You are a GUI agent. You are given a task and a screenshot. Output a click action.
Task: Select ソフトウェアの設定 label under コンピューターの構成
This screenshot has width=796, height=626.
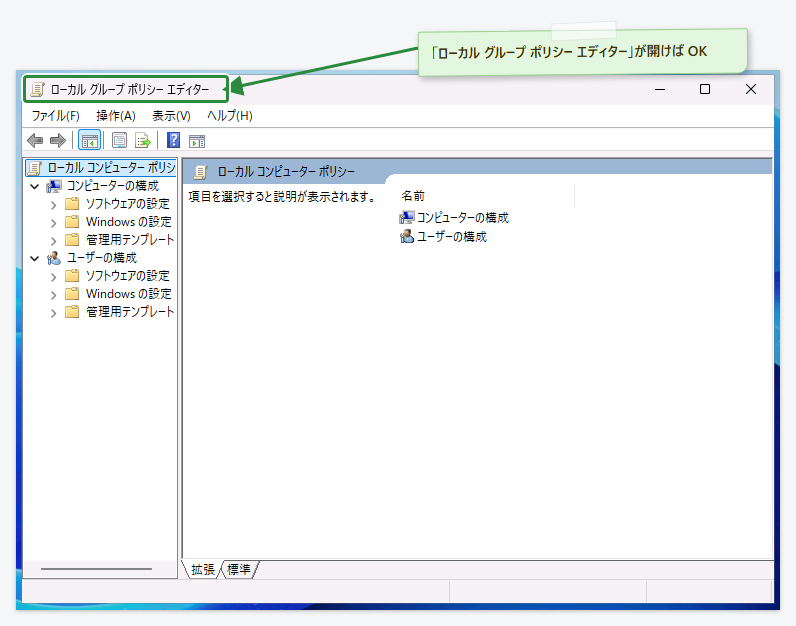coord(127,204)
